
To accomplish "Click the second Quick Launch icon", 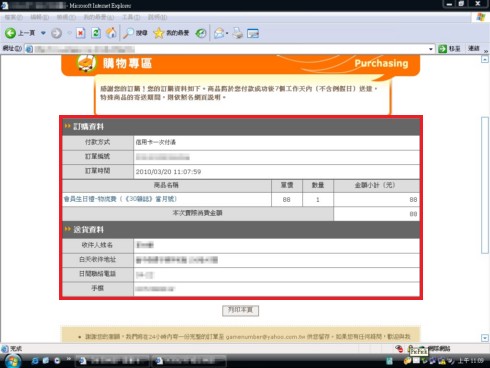I will pyautogui.click(x=46, y=361).
